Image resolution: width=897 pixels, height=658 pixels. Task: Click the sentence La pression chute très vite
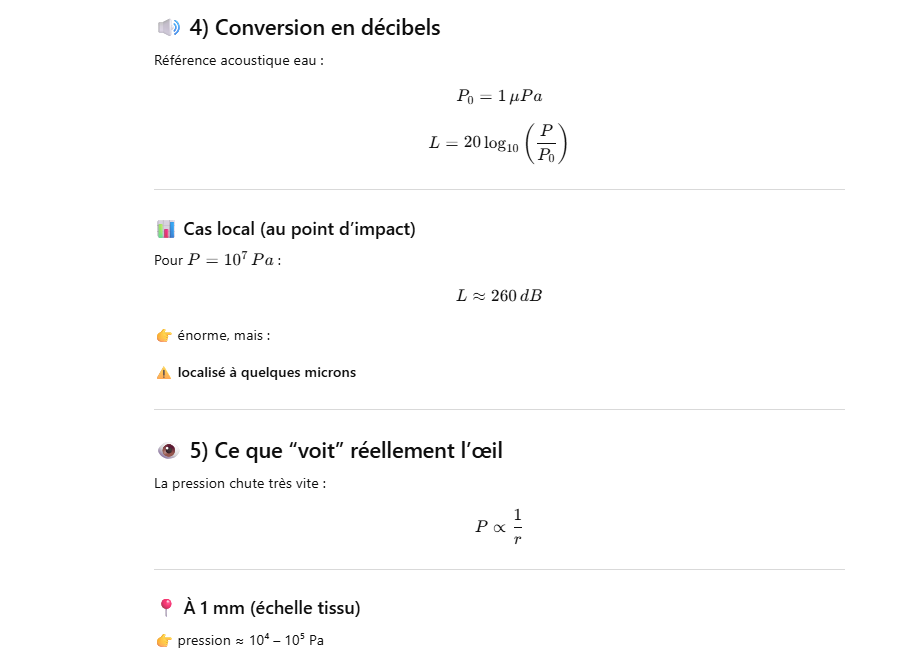tap(240, 484)
